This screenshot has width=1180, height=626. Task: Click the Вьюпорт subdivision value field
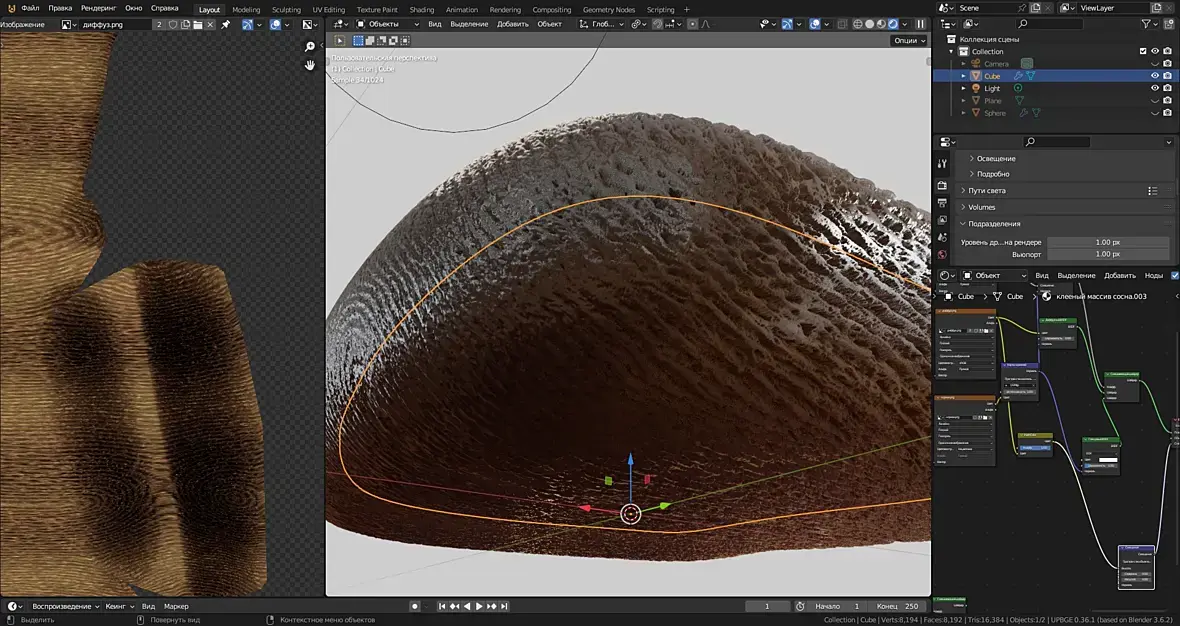1107,255
